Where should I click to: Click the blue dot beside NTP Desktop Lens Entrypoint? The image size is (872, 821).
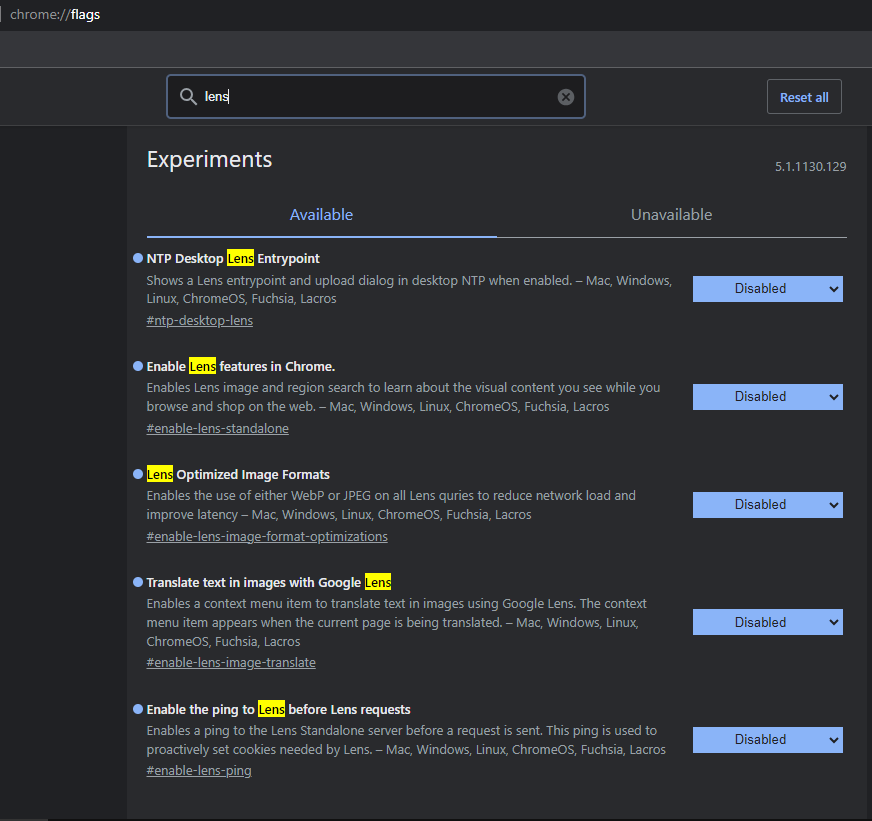[x=138, y=258]
